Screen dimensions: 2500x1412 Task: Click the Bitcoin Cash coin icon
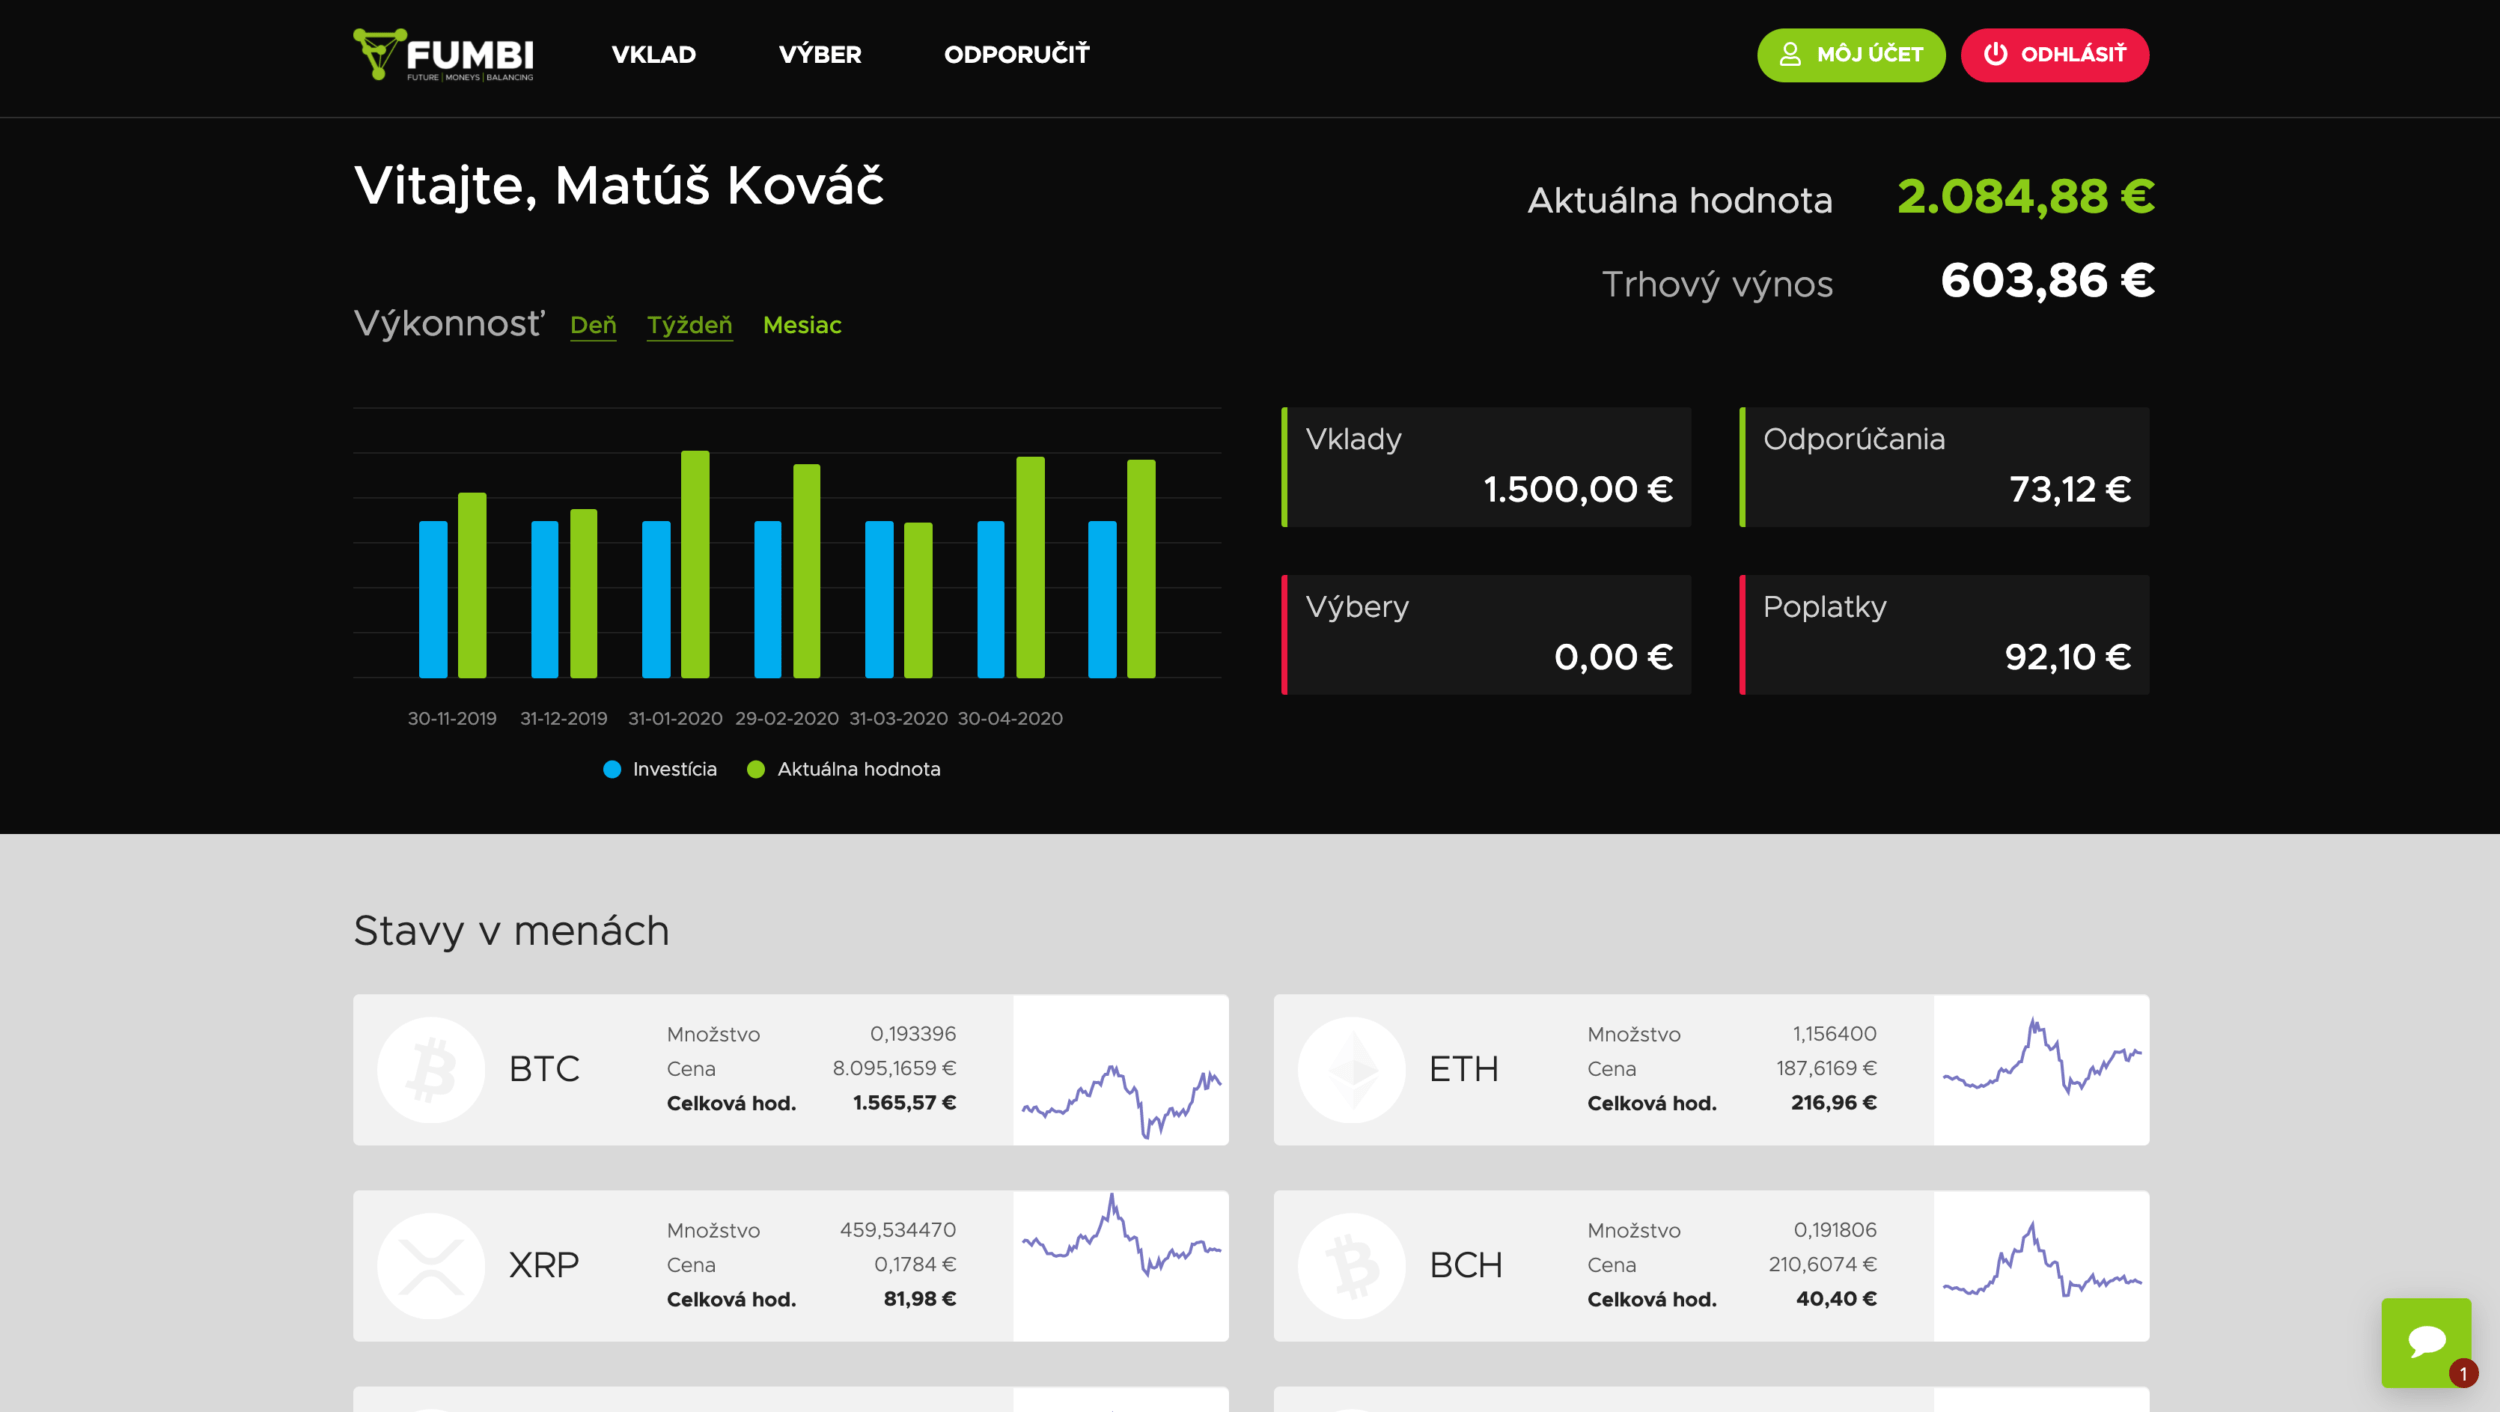[x=1352, y=1265]
